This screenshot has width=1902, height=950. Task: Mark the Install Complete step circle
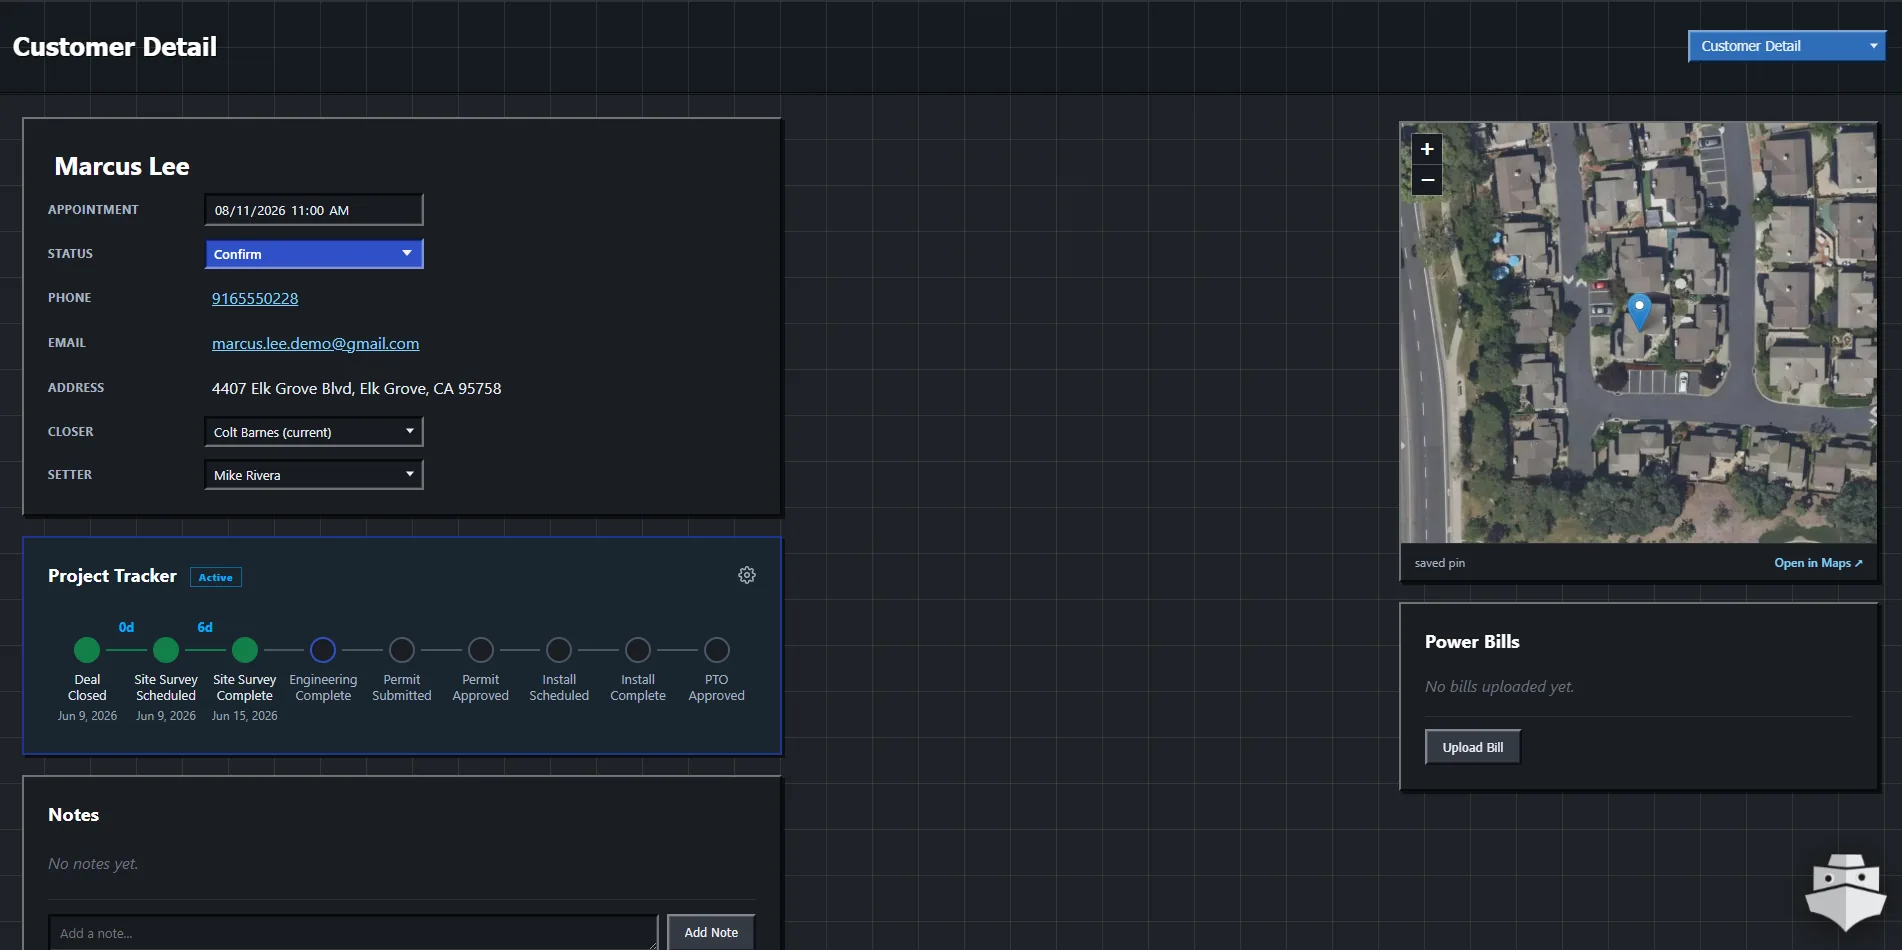[x=638, y=650]
